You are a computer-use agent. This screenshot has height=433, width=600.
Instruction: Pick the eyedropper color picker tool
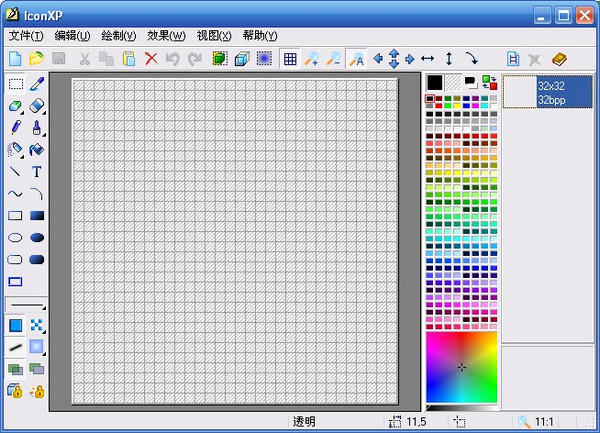point(37,84)
